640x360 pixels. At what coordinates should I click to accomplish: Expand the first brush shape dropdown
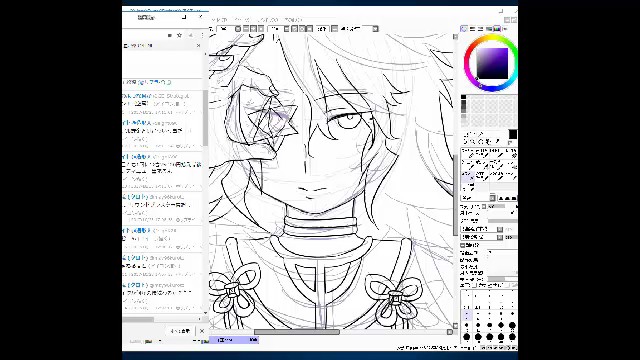[482, 229]
